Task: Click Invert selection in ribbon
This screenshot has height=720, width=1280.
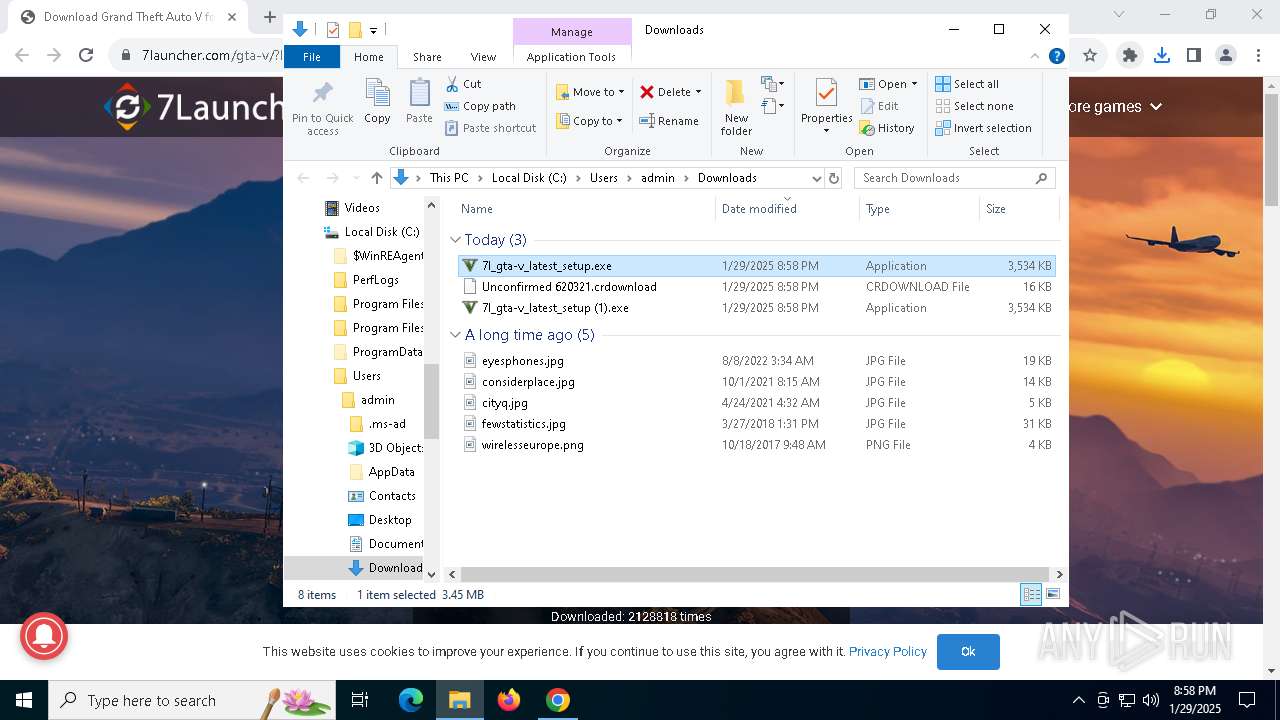Action: click(983, 128)
